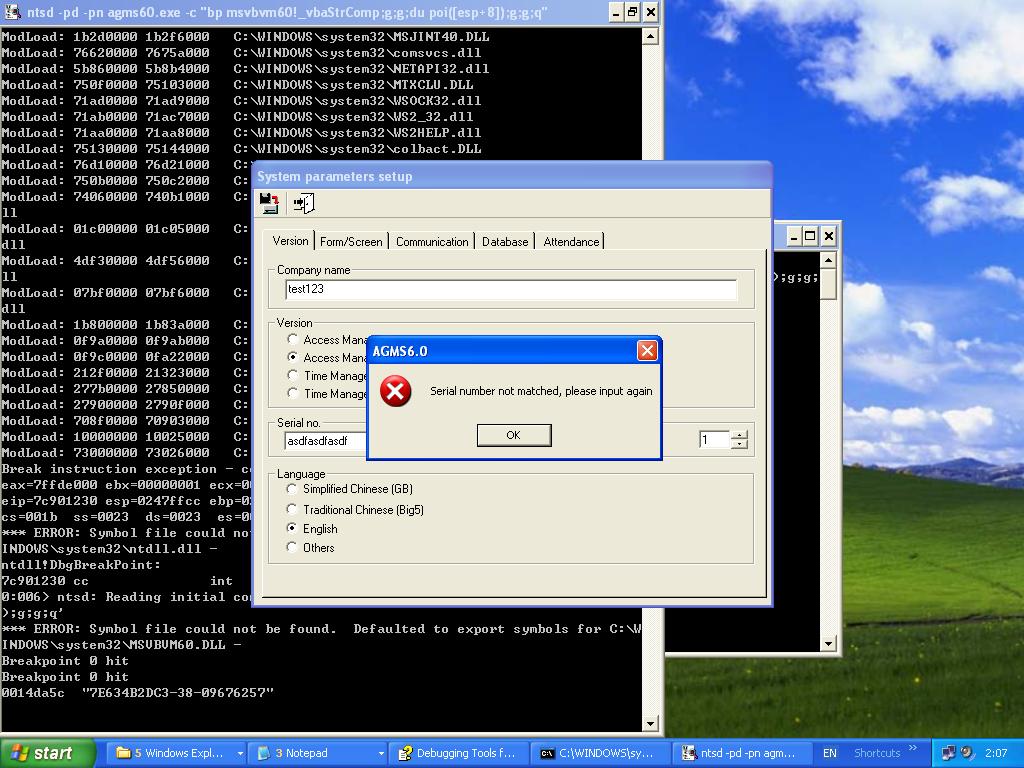
Task: Restore the ntsd console window
Action: (633, 12)
